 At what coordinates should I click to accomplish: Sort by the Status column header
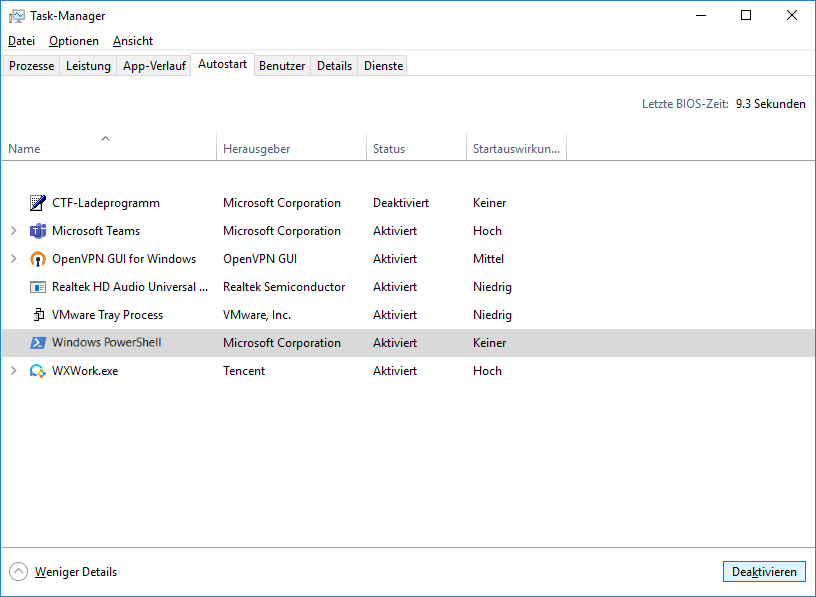389,149
